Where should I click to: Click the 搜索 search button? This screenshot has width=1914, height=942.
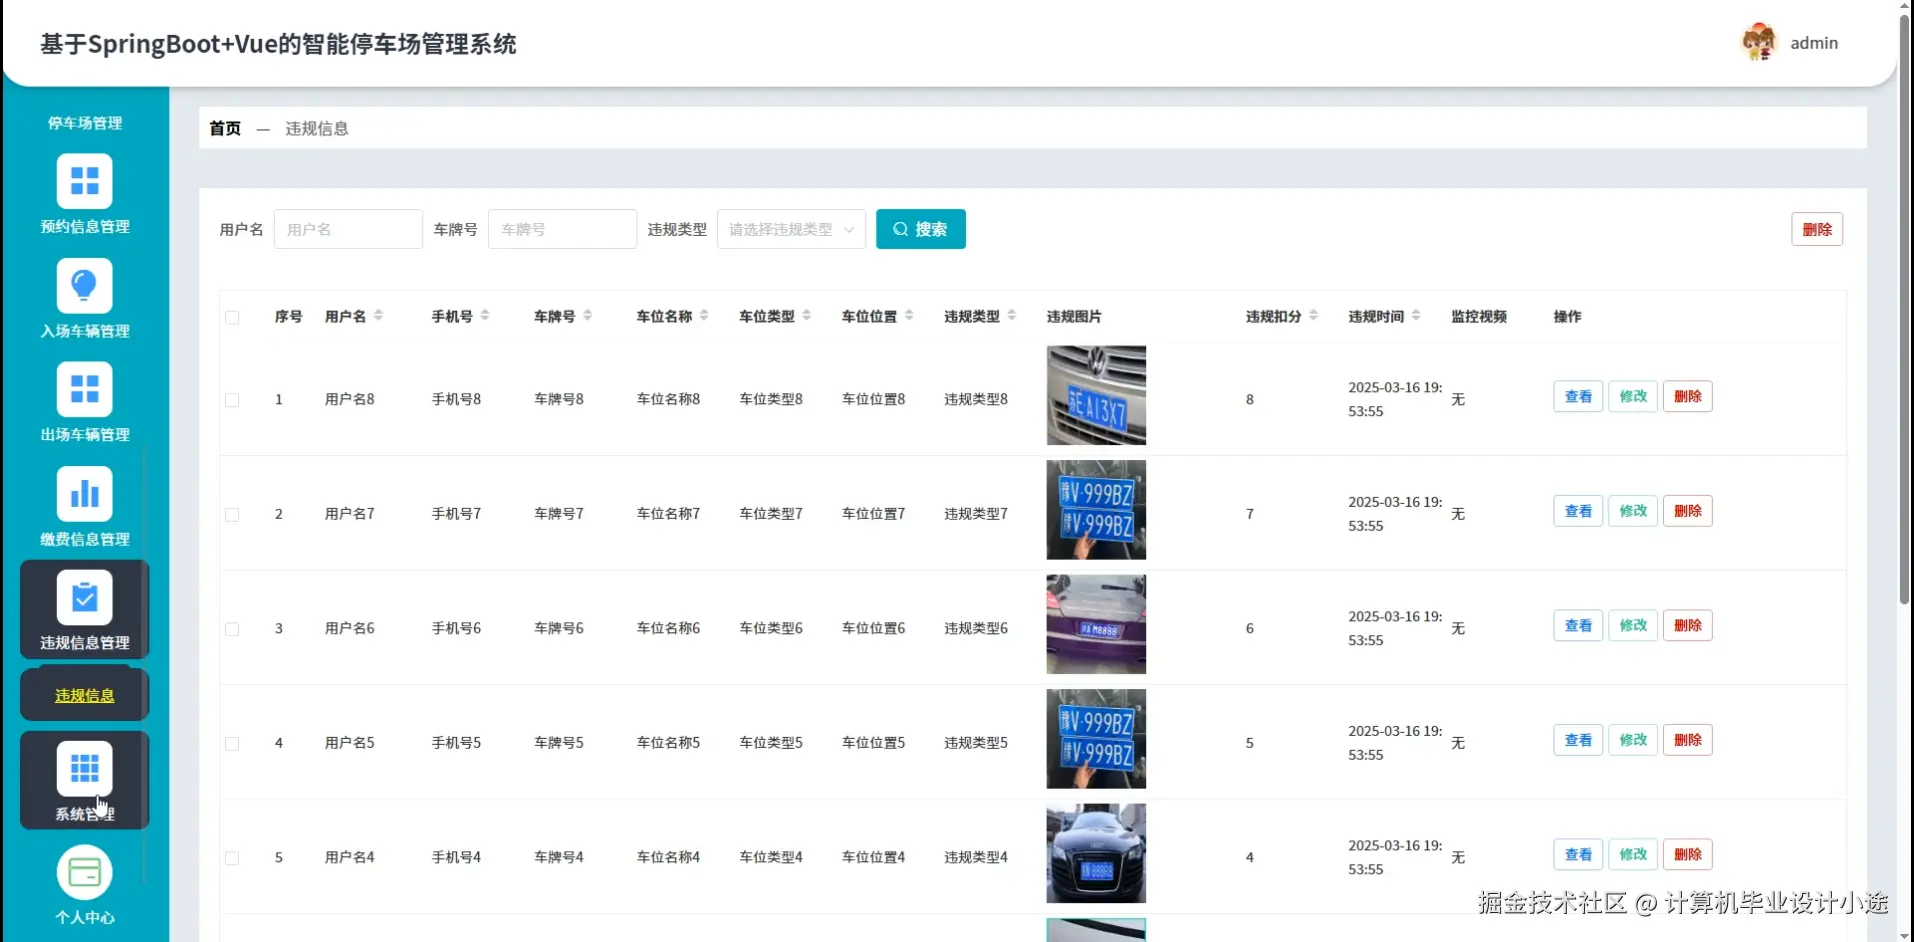(x=919, y=229)
